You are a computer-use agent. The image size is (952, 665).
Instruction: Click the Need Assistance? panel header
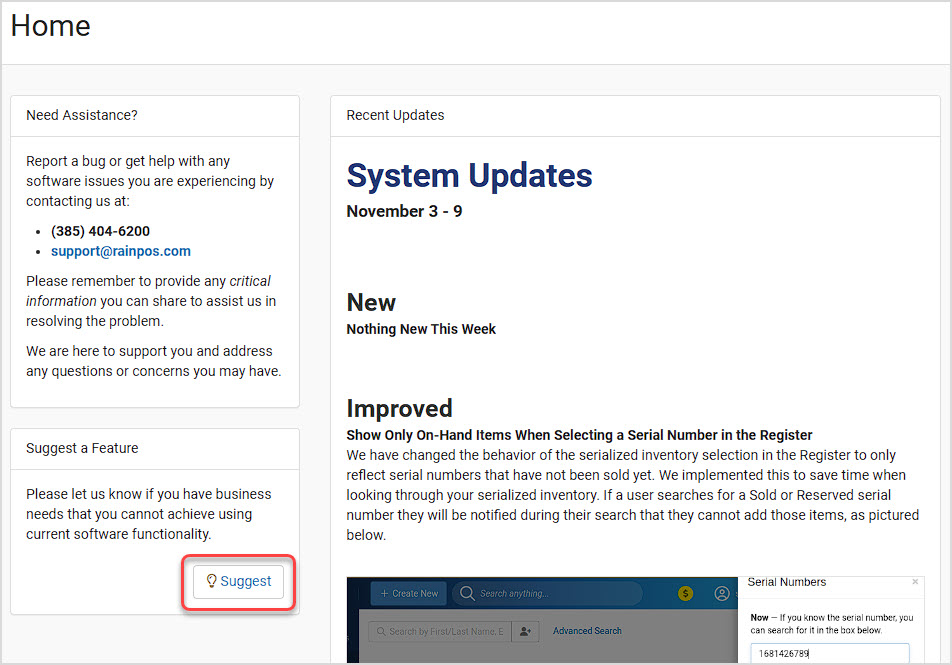coord(155,115)
